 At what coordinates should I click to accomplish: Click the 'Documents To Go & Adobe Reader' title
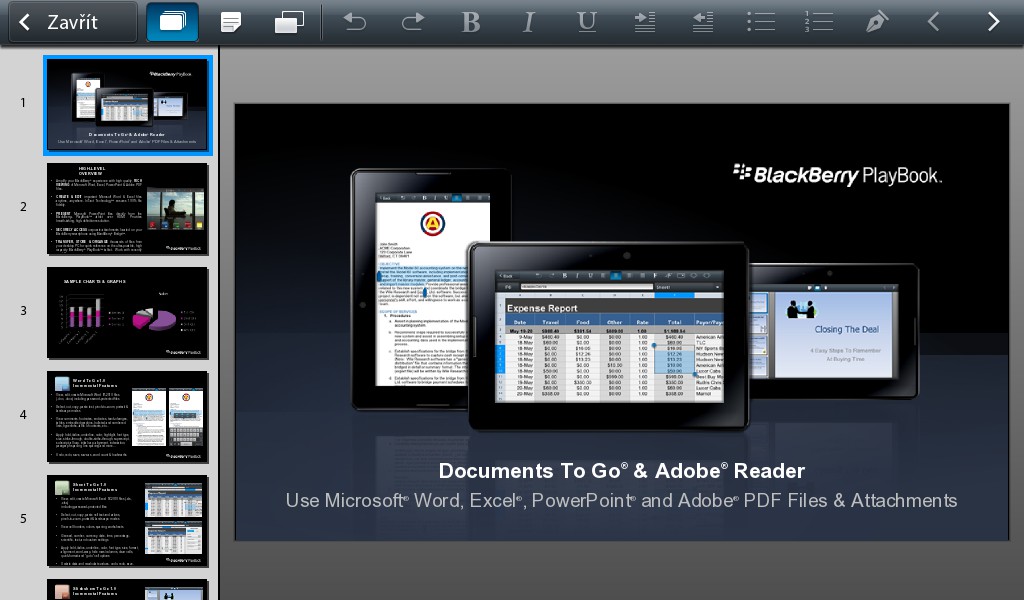coord(621,471)
